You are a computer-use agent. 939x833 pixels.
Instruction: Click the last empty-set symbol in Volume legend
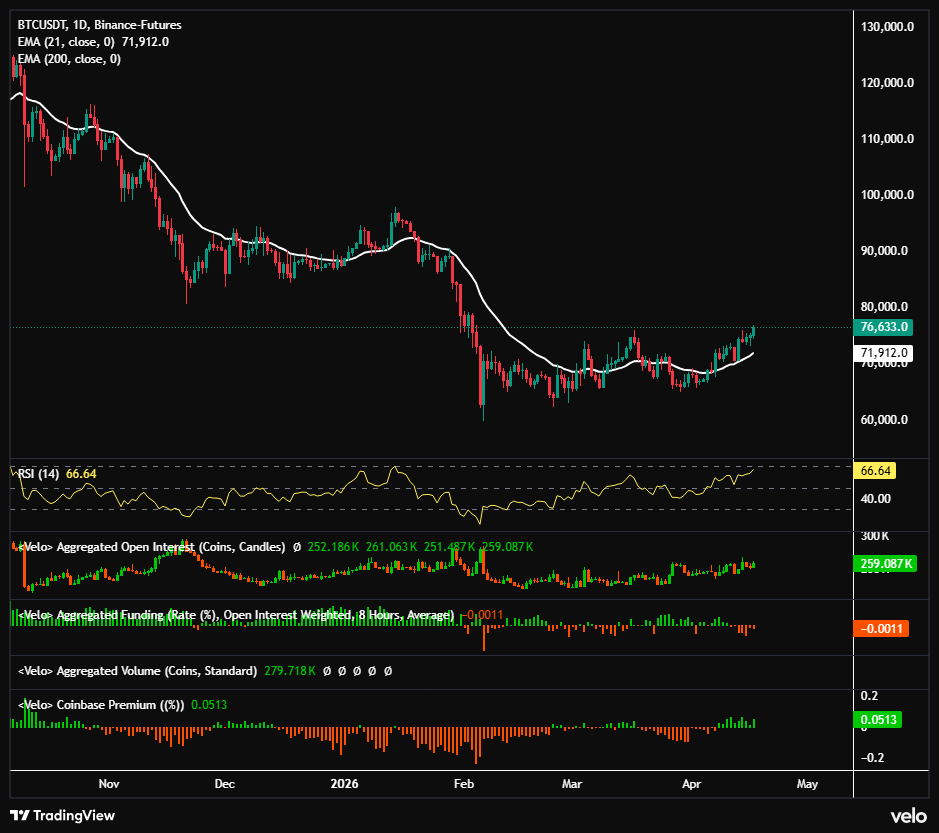pos(387,671)
